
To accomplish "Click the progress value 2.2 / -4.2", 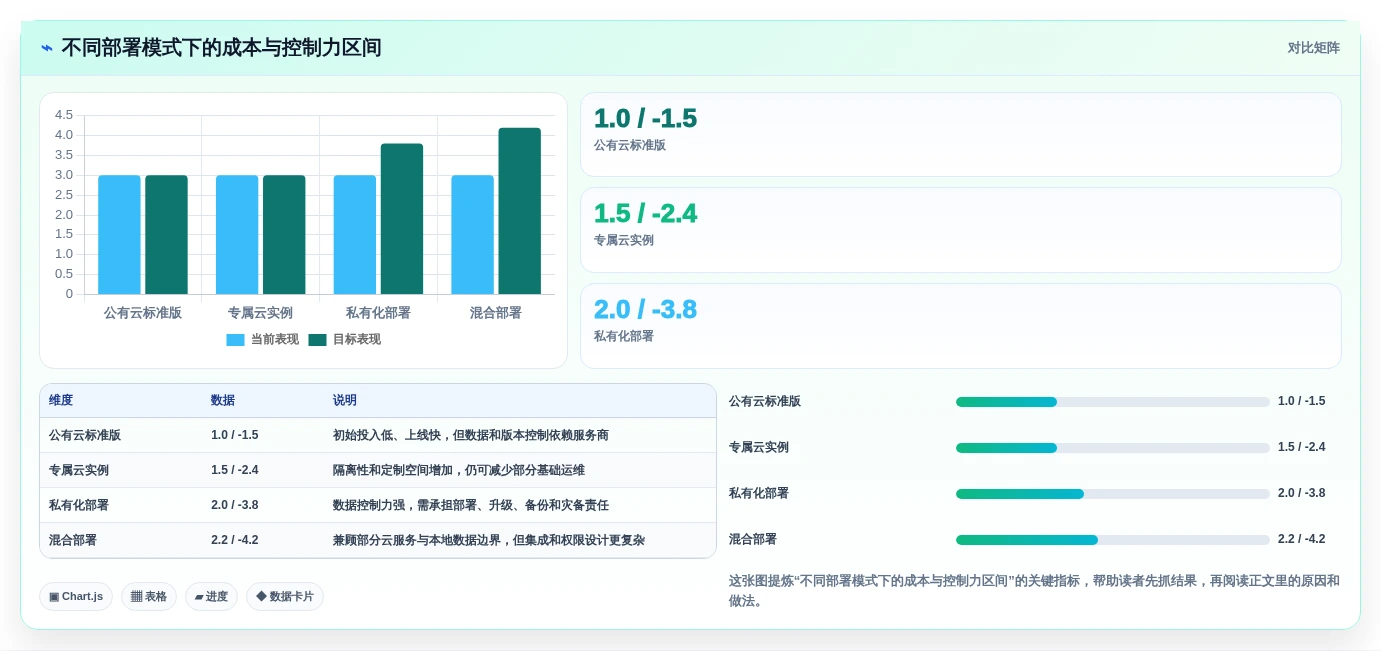I will click(1301, 539).
